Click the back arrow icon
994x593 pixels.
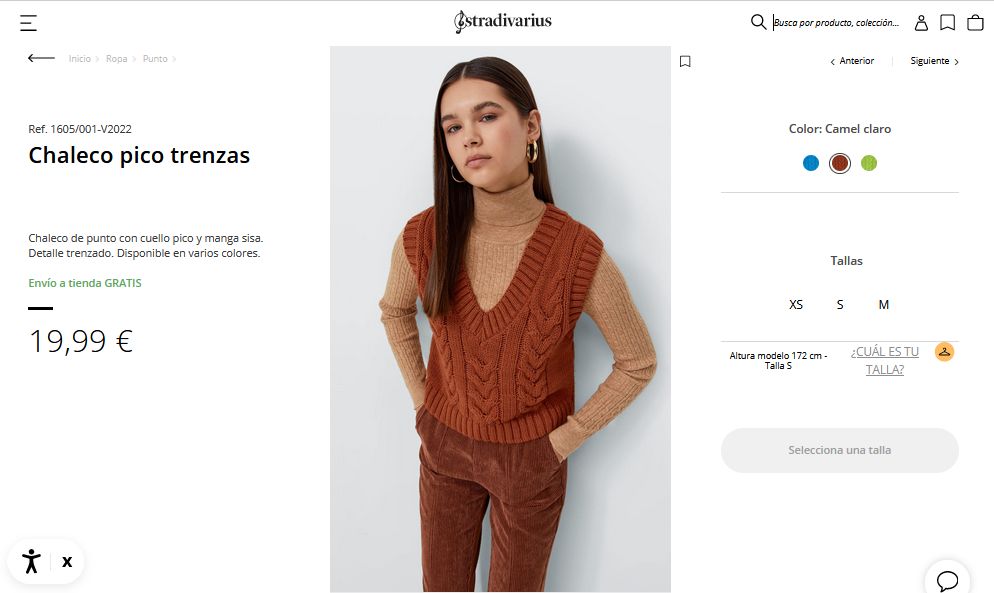(41, 58)
